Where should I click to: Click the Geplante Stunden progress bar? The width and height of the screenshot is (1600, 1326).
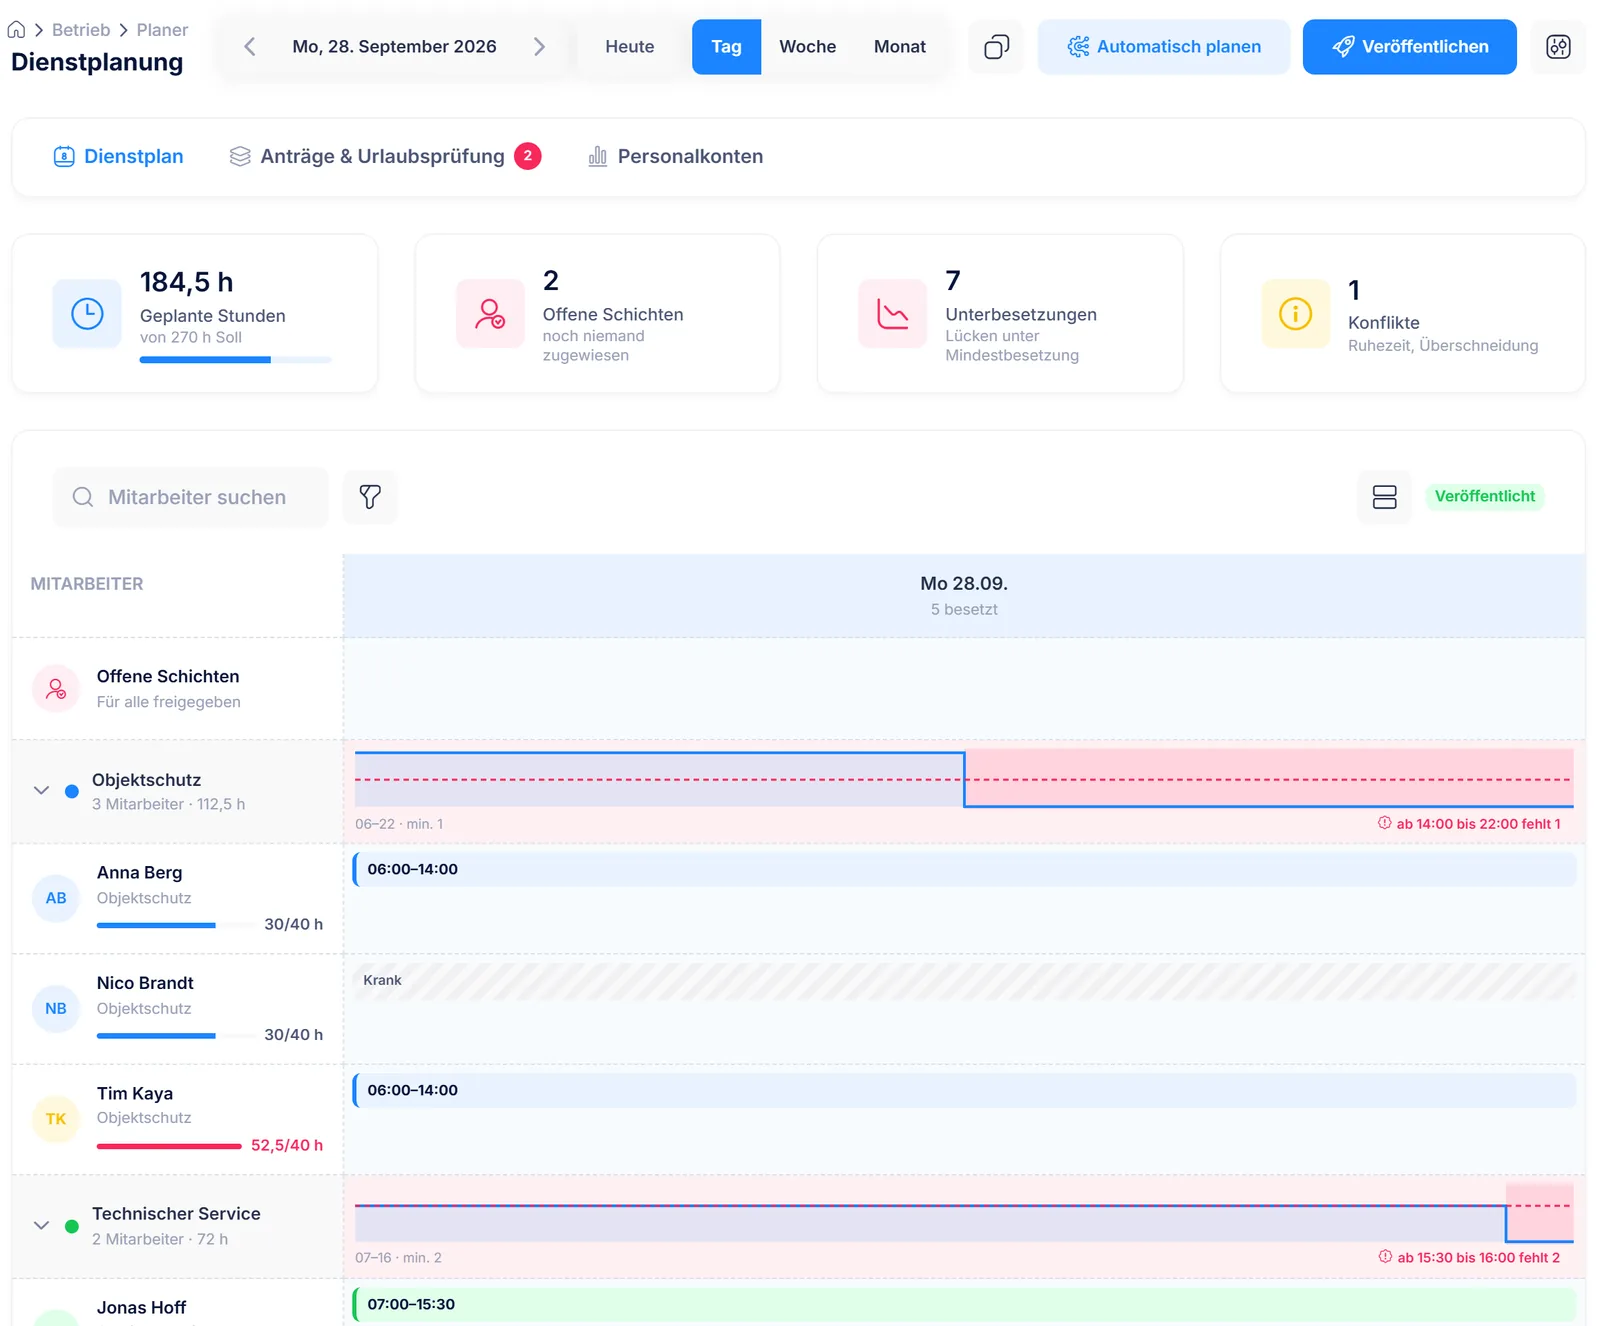click(x=235, y=360)
